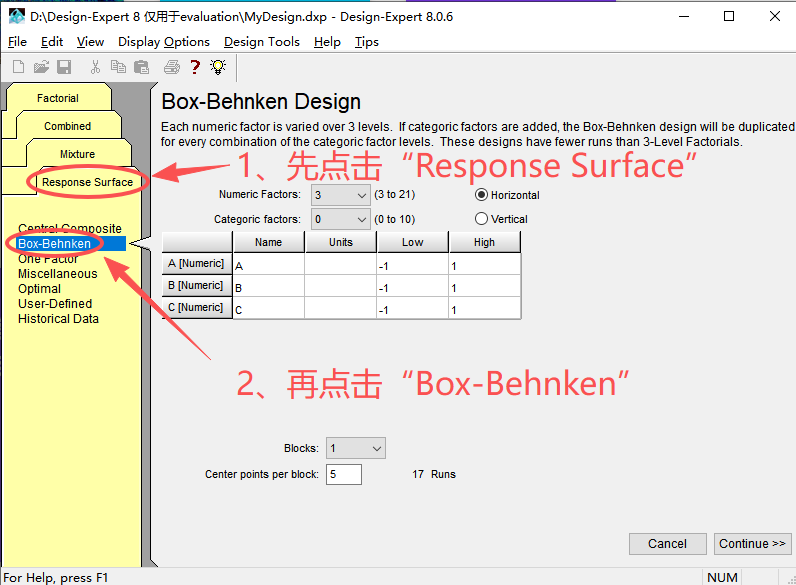Click the New Design toolbar icon
Screen dimensions: 796x585
(18, 67)
